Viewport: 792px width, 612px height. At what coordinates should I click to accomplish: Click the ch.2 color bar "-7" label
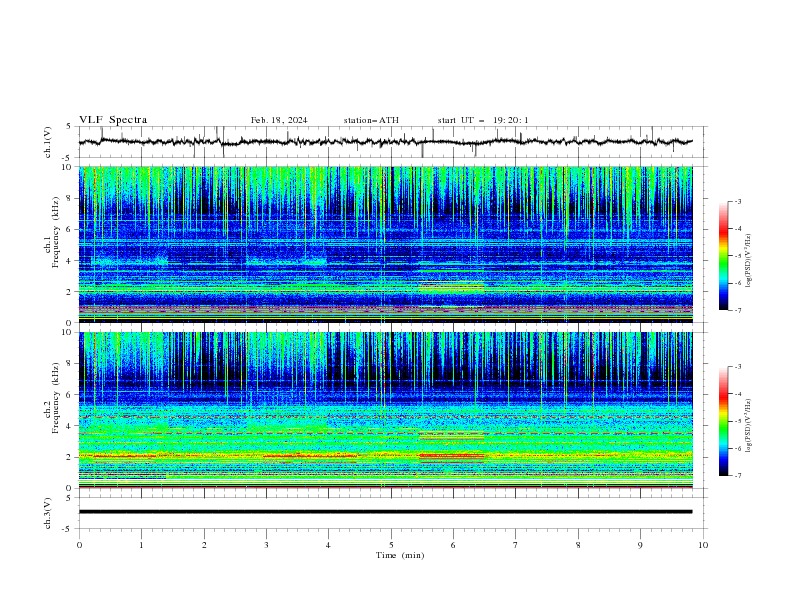(x=738, y=476)
